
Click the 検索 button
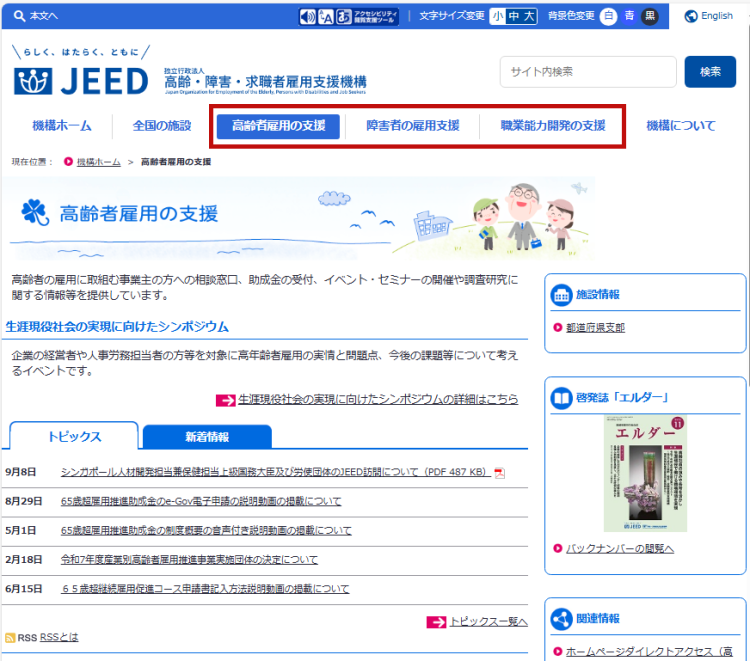(710, 72)
